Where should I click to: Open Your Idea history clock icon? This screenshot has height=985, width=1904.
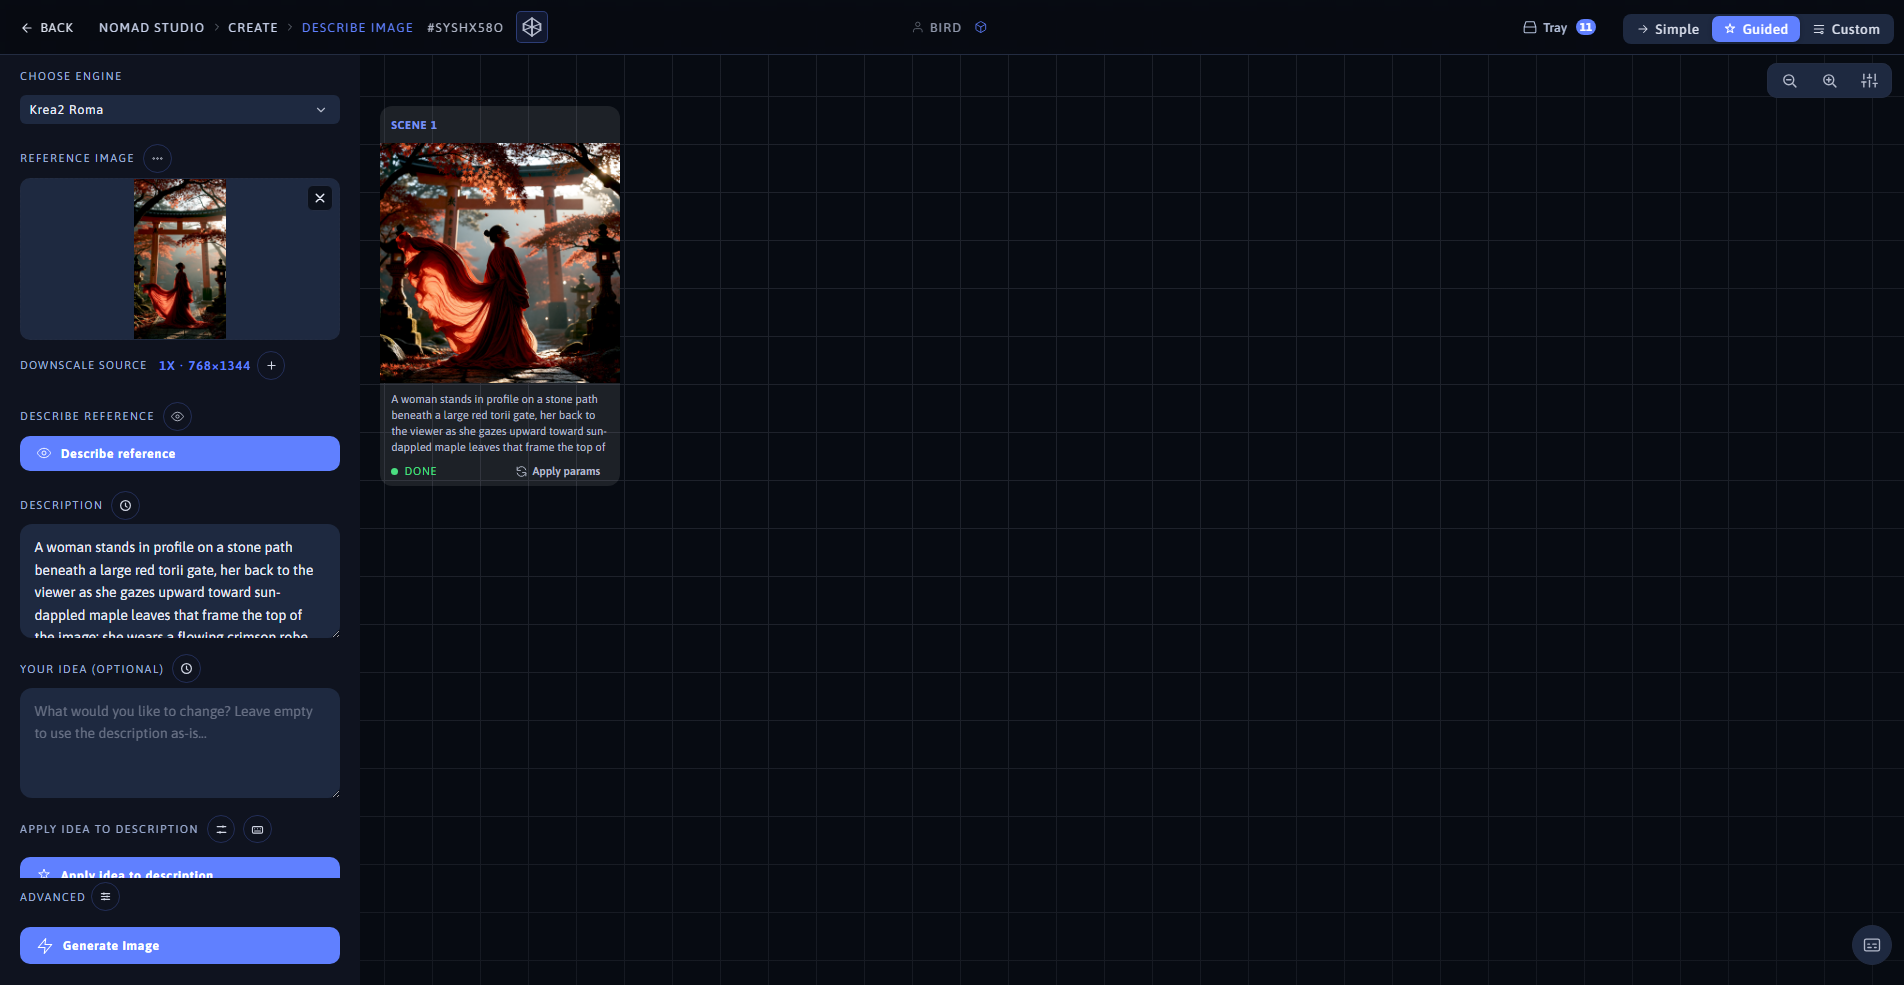pyautogui.click(x=186, y=669)
